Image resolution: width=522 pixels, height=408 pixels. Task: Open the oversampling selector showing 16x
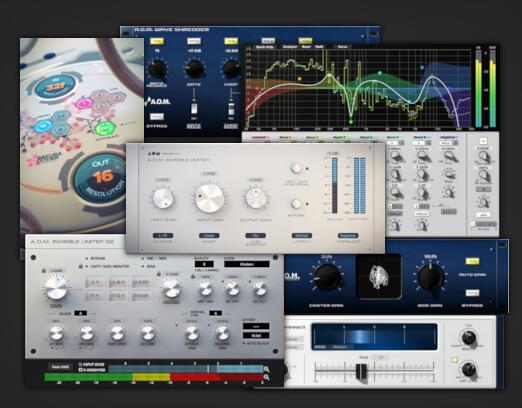[x=255, y=235]
